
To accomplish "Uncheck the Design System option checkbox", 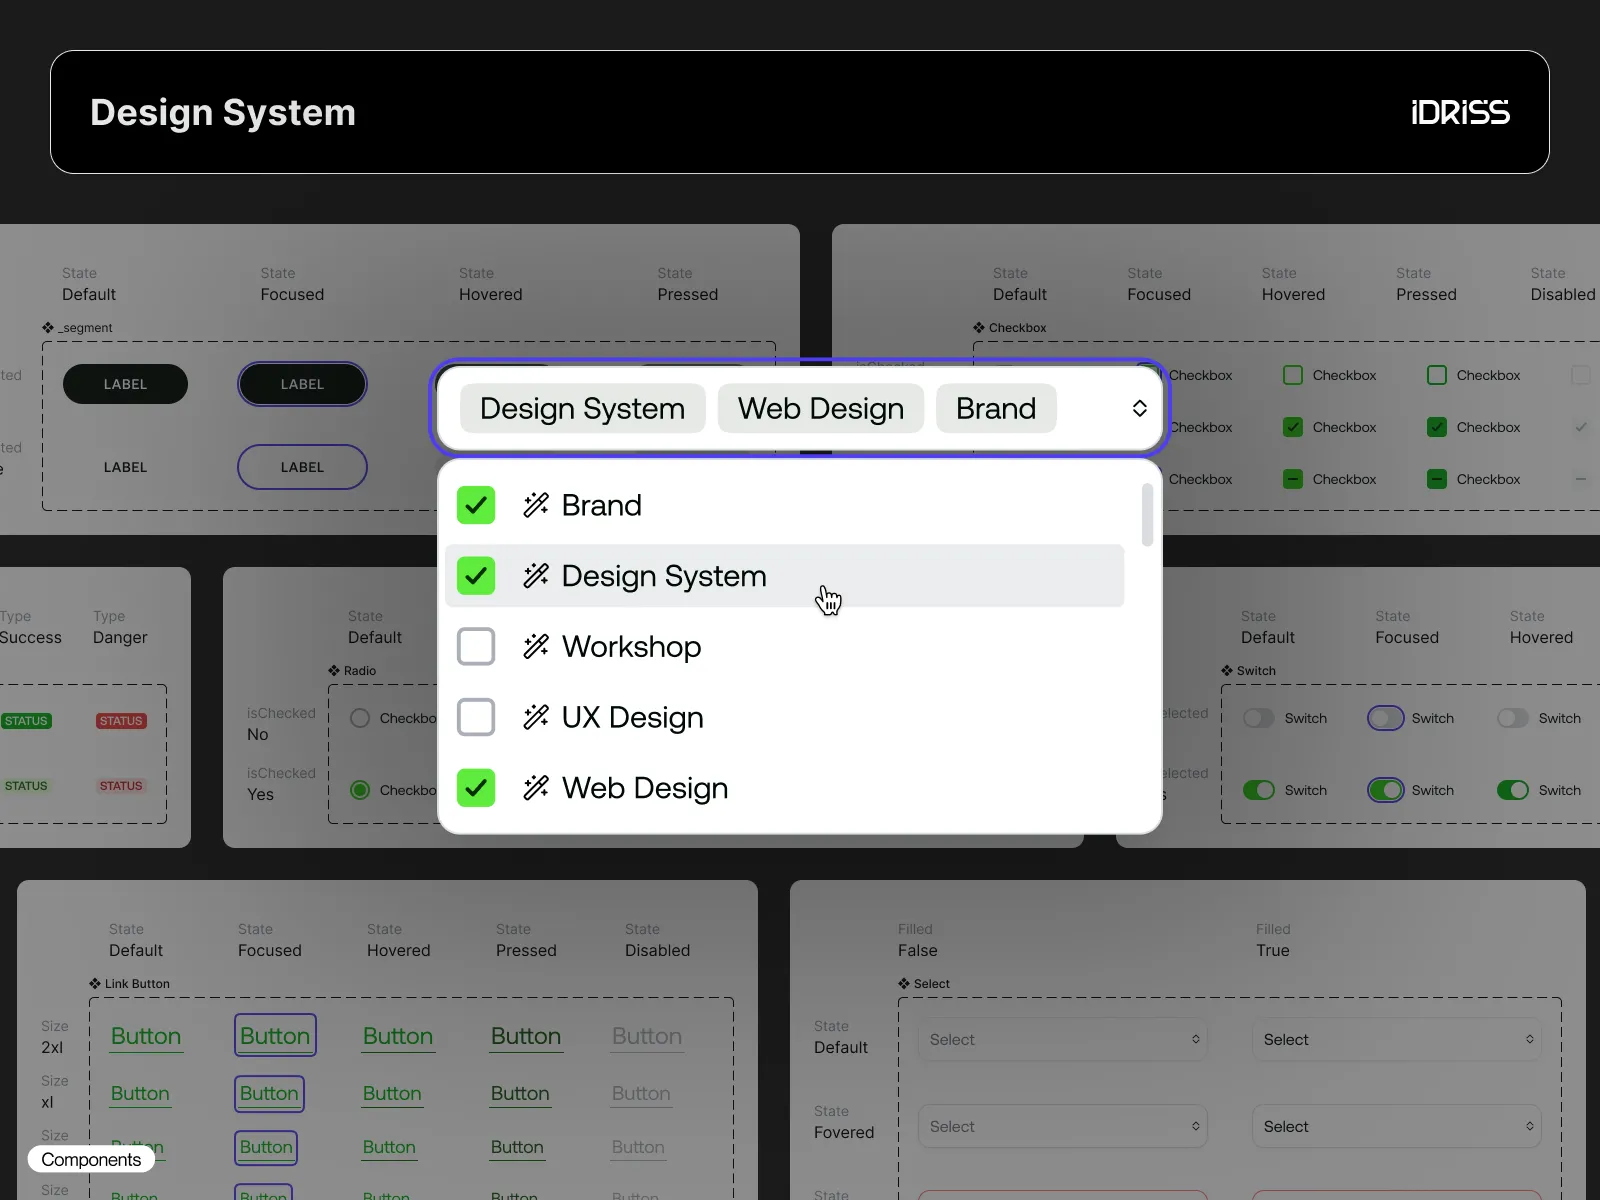I will point(476,575).
